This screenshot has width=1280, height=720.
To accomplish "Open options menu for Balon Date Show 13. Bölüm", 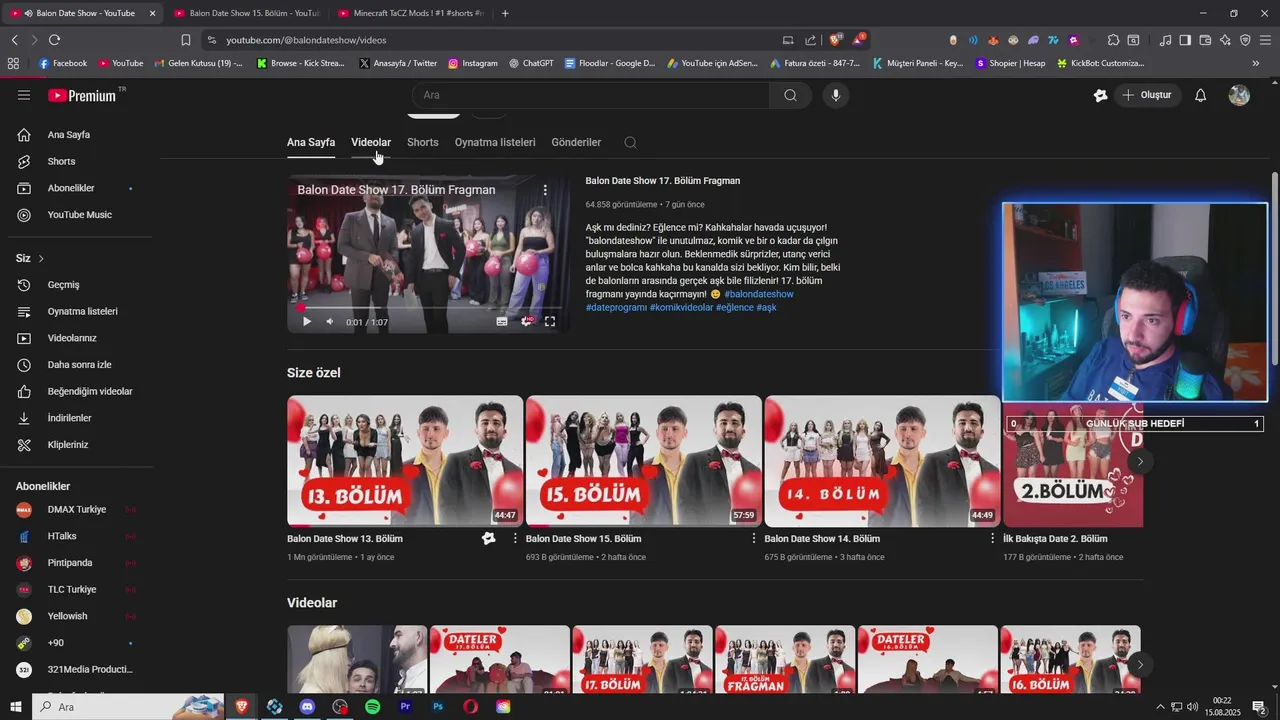I will [515, 538].
